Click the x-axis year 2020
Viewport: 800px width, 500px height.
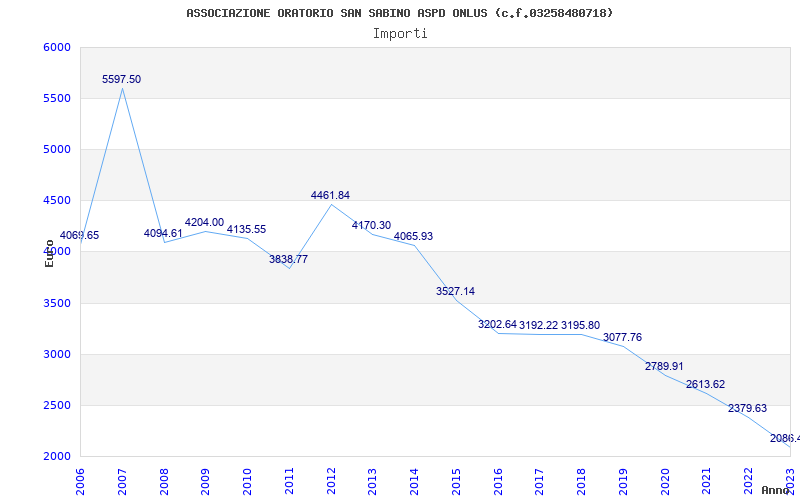click(665, 482)
